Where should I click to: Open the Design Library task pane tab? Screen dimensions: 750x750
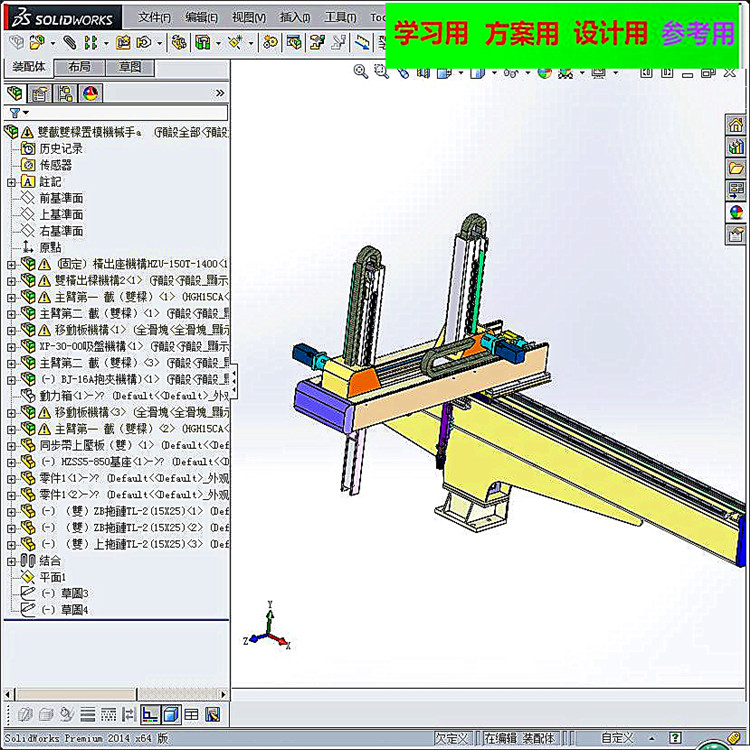coord(736,146)
